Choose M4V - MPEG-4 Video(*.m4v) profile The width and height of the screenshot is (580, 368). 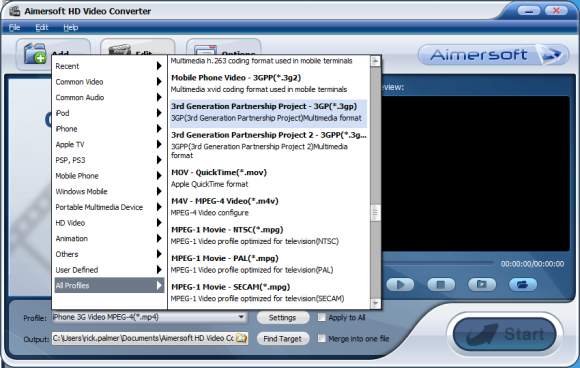[269, 206]
